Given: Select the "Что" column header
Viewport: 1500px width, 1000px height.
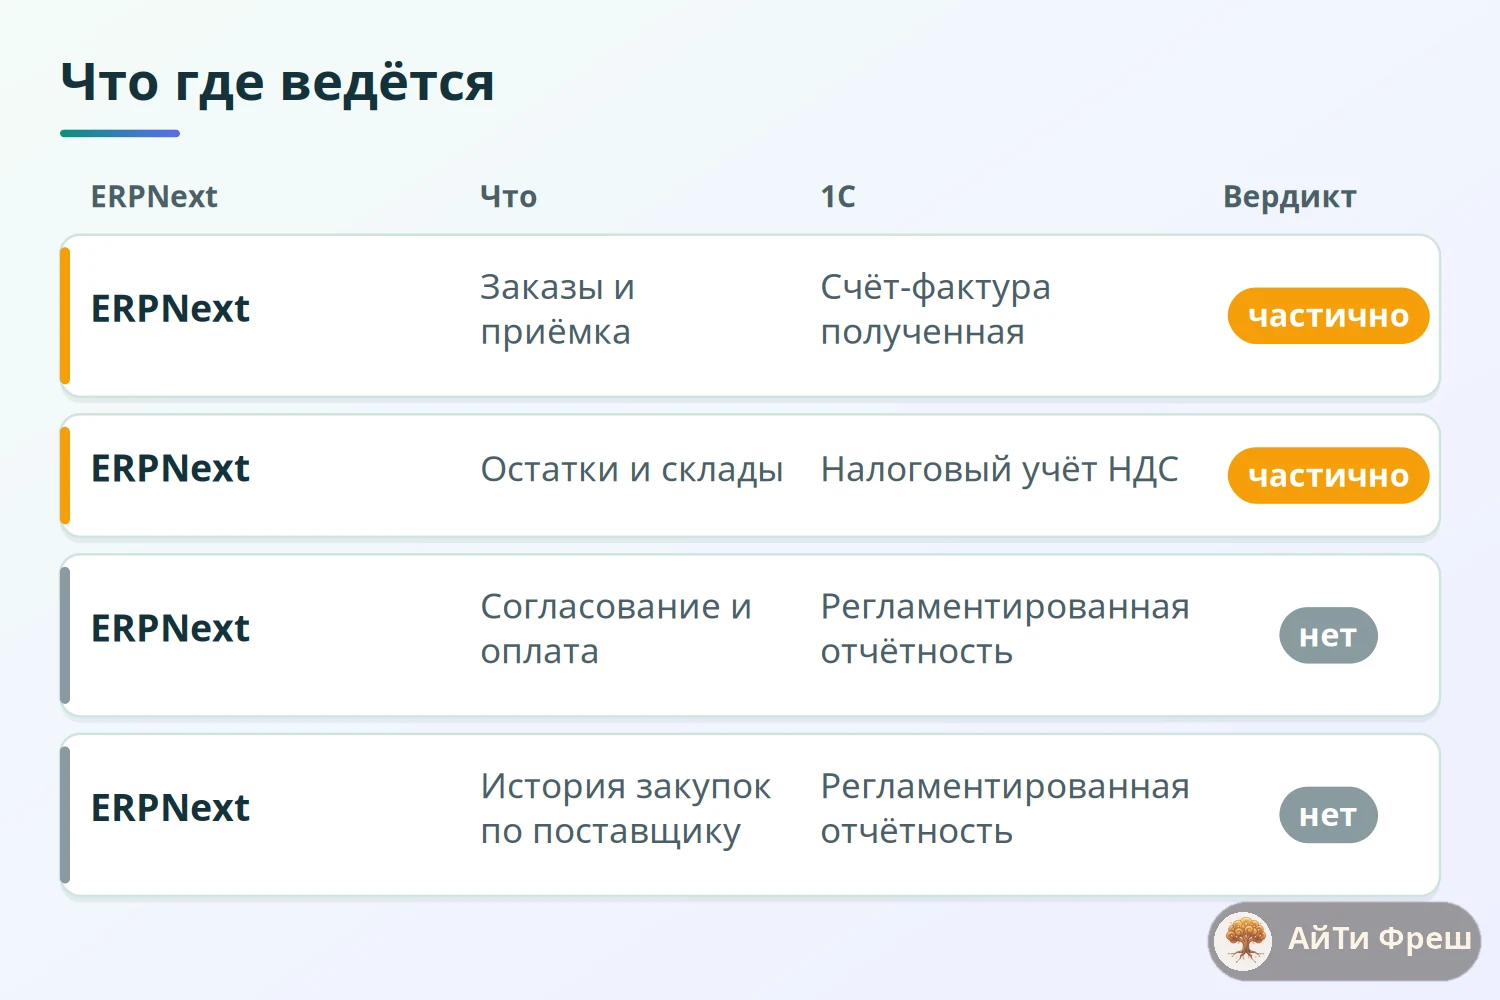Looking at the screenshot, I should pyautogui.click(x=509, y=197).
